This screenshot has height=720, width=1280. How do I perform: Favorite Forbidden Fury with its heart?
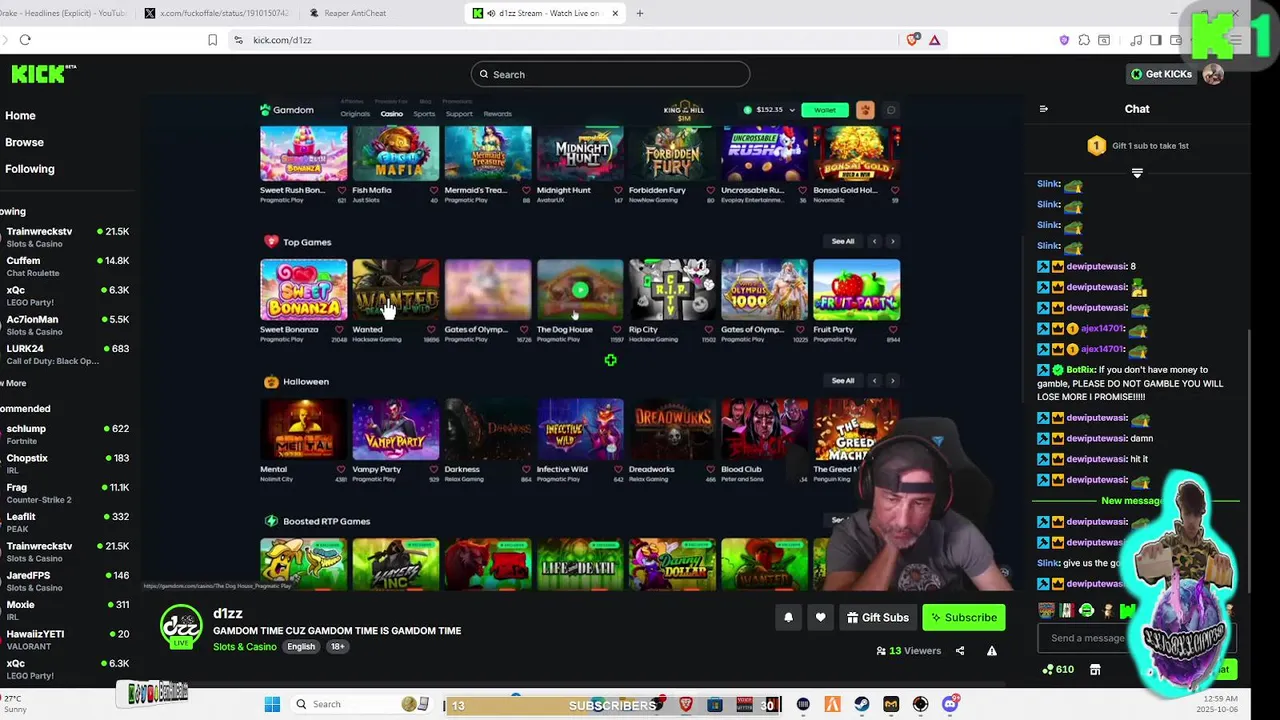[709, 190]
